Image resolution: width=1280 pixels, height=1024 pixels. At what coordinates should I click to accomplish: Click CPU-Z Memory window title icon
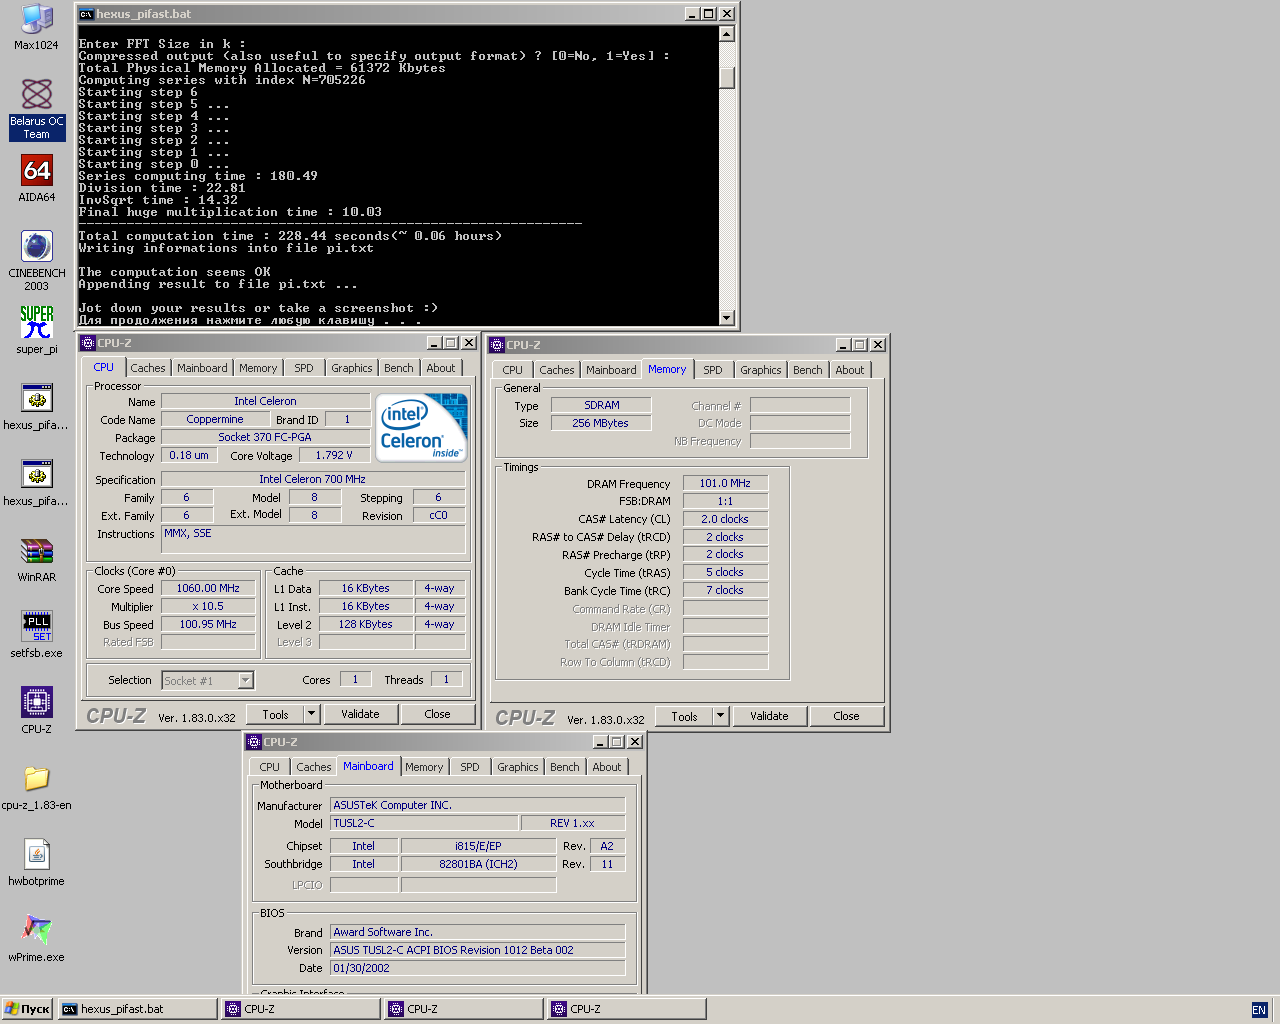497,345
